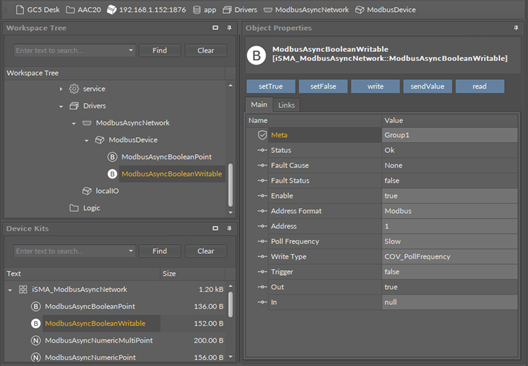
Task: Switch to the Links tab
Action: click(286, 105)
